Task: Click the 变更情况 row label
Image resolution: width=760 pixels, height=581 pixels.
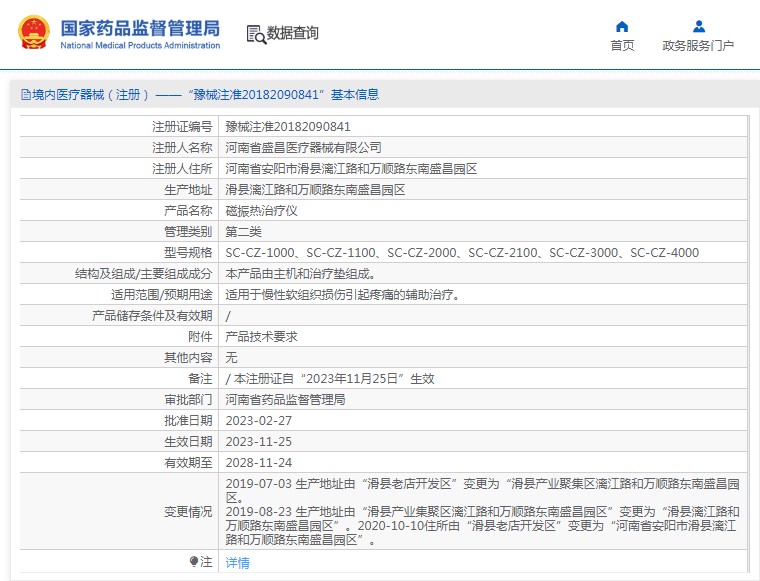Action: [188, 512]
